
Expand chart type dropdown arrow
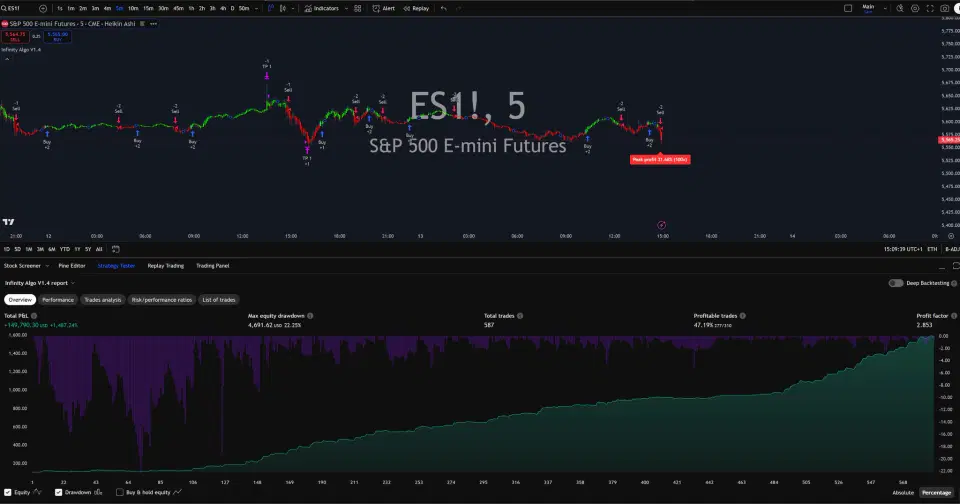click(x=293, y=9)
